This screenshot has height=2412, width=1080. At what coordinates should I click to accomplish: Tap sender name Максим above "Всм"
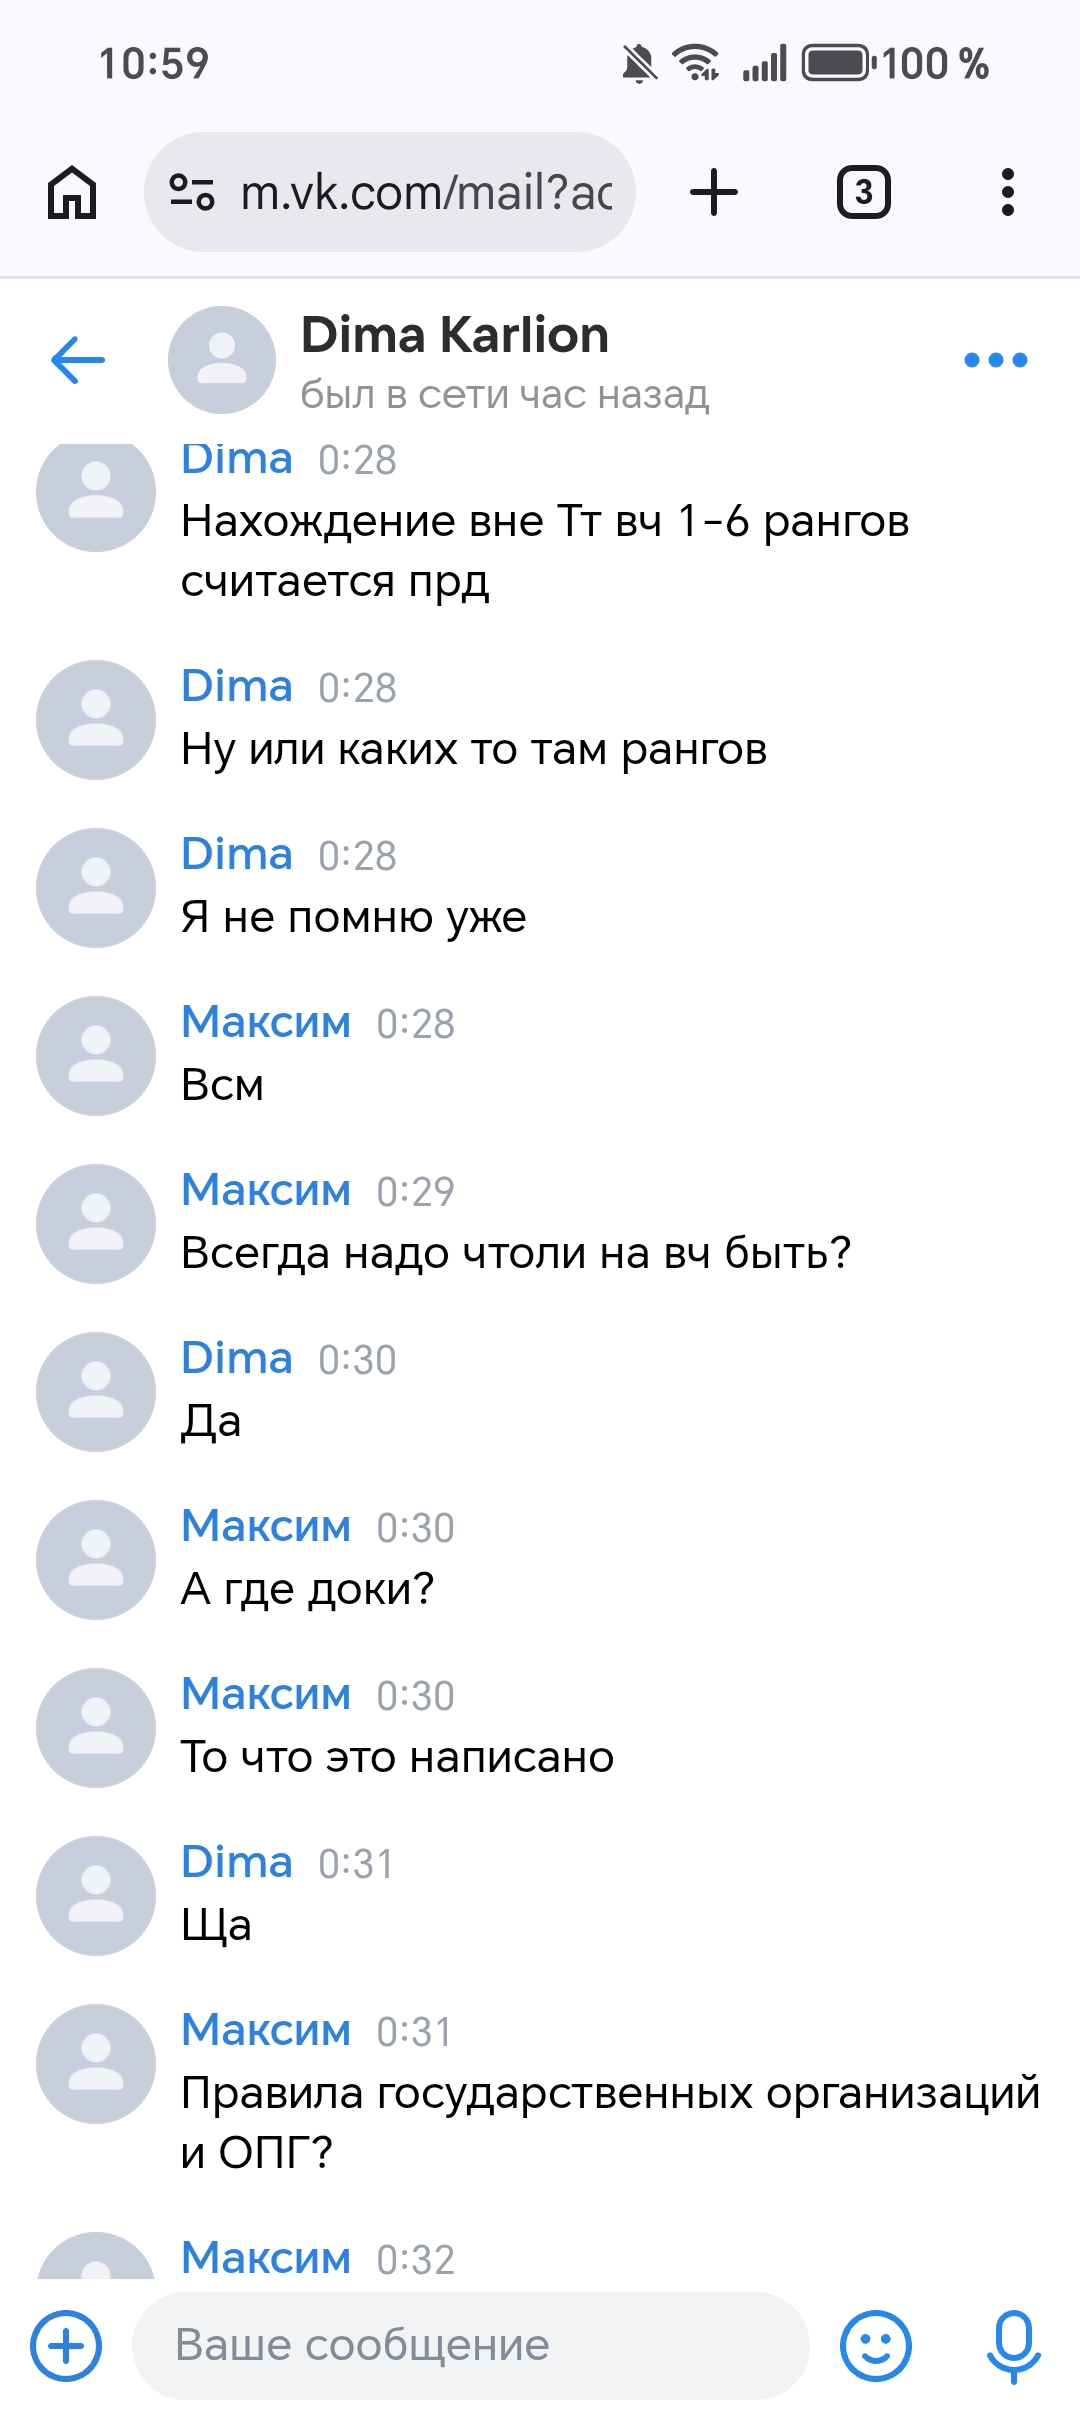pyautogui.click(x=266, y=1022)
